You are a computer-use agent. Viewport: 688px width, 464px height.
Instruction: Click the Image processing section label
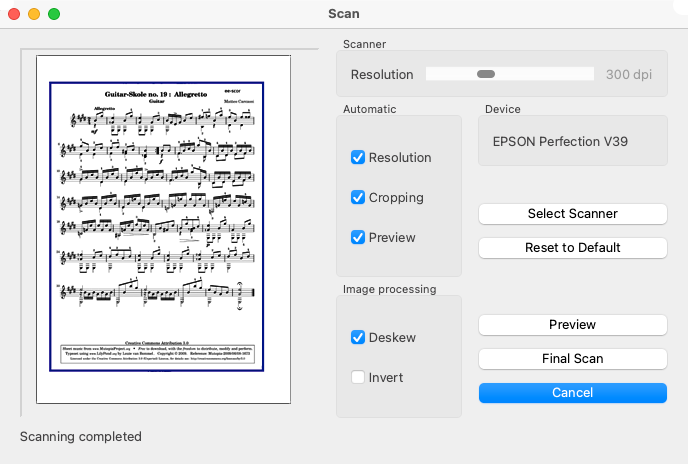(x=390, y=289)
